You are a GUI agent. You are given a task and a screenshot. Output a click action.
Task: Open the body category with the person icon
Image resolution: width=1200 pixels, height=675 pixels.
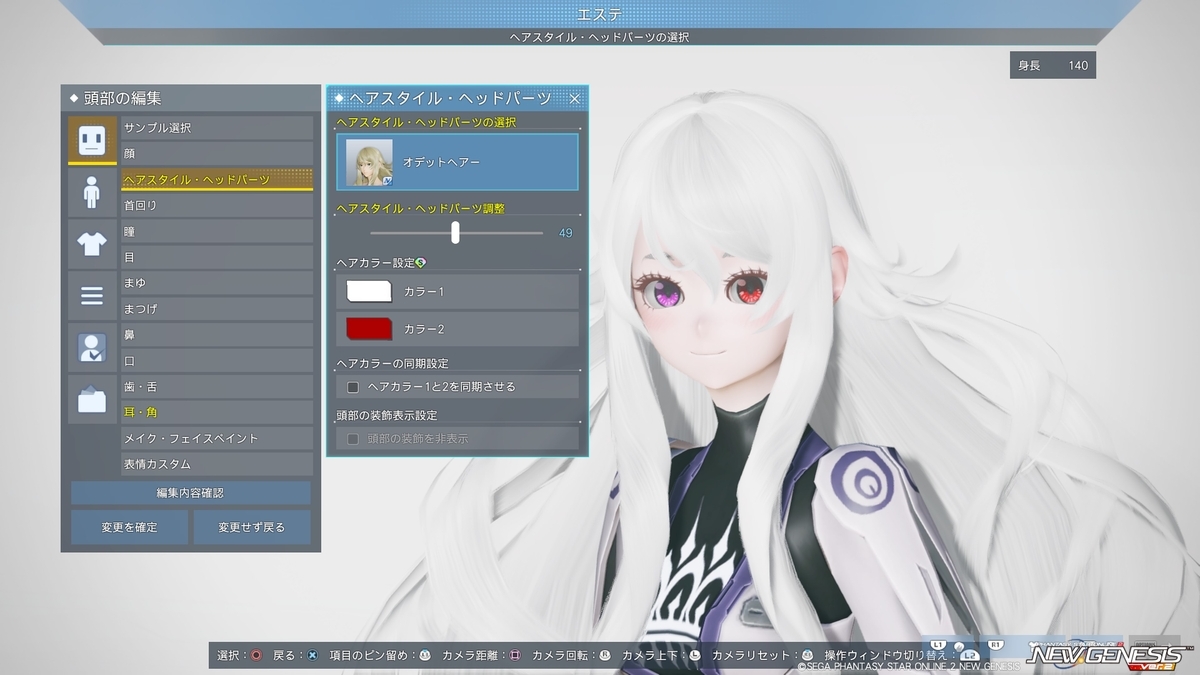tap(91, 190)
